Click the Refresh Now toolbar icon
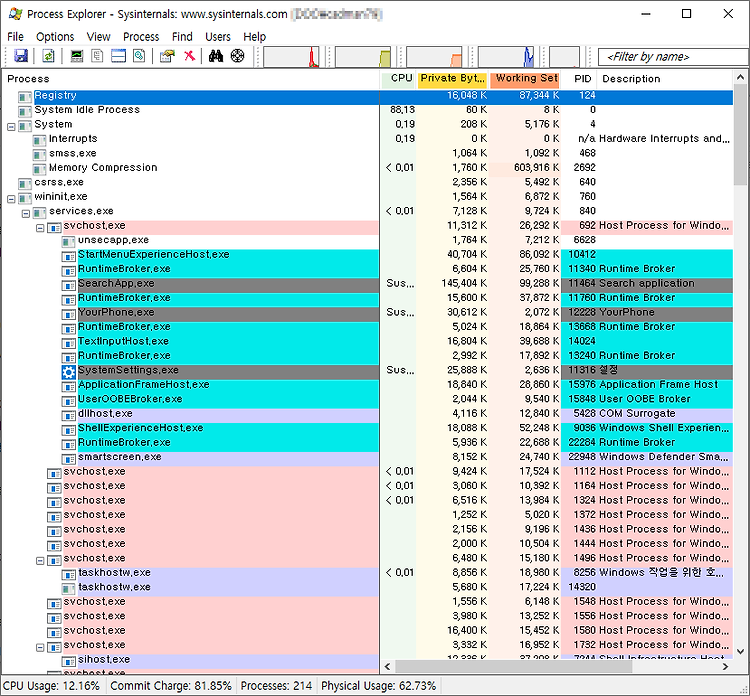This screenshot has height=696, width=750. tap(48, 56)
